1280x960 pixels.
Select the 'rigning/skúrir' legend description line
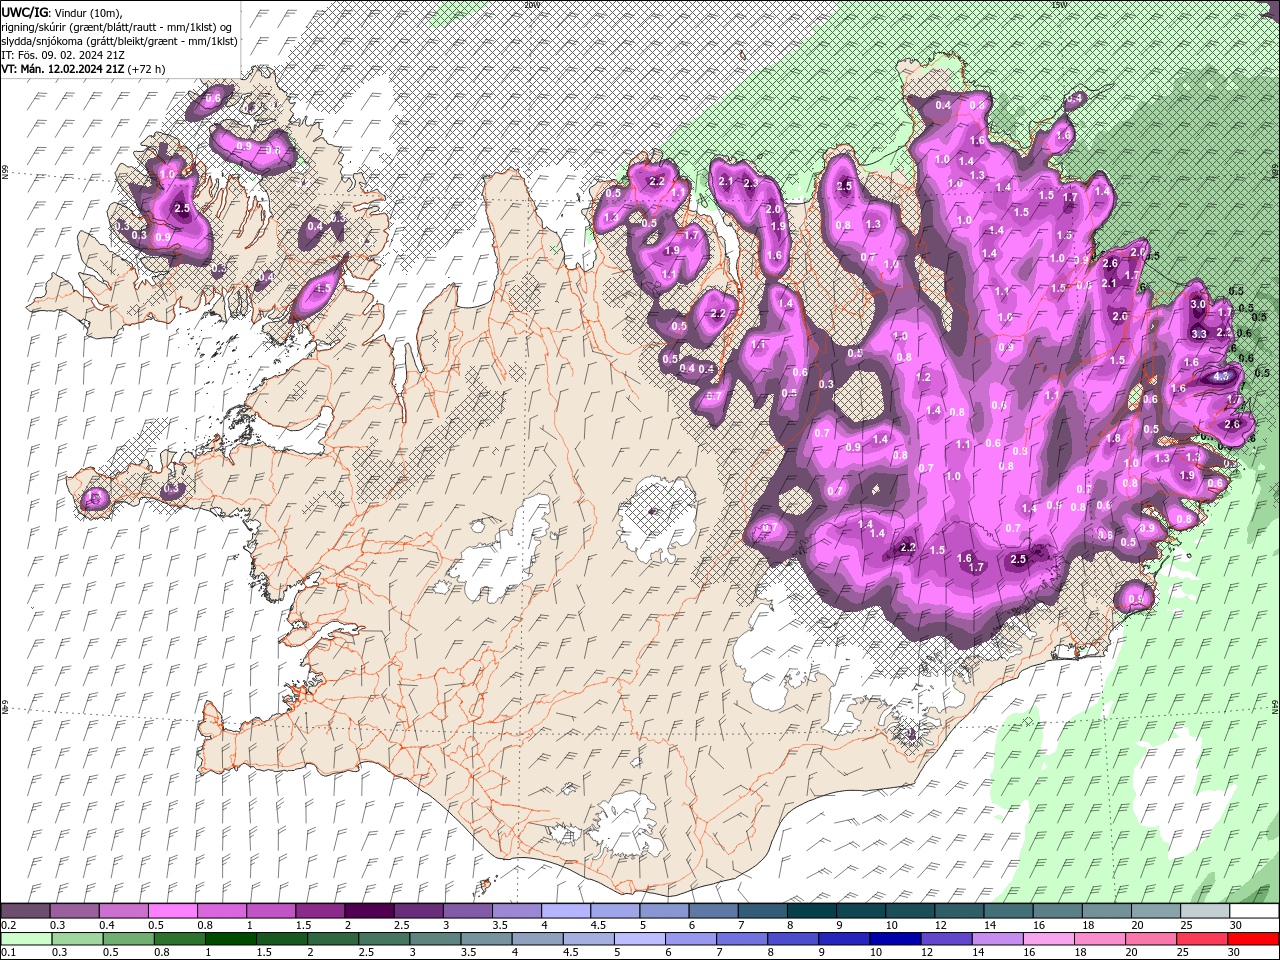117,27
